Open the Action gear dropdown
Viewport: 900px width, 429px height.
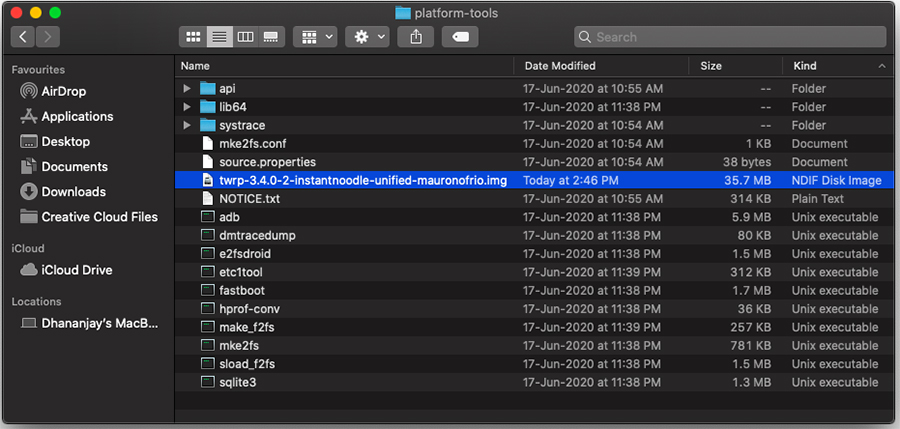pyautogui.click(x=367, y=37)
